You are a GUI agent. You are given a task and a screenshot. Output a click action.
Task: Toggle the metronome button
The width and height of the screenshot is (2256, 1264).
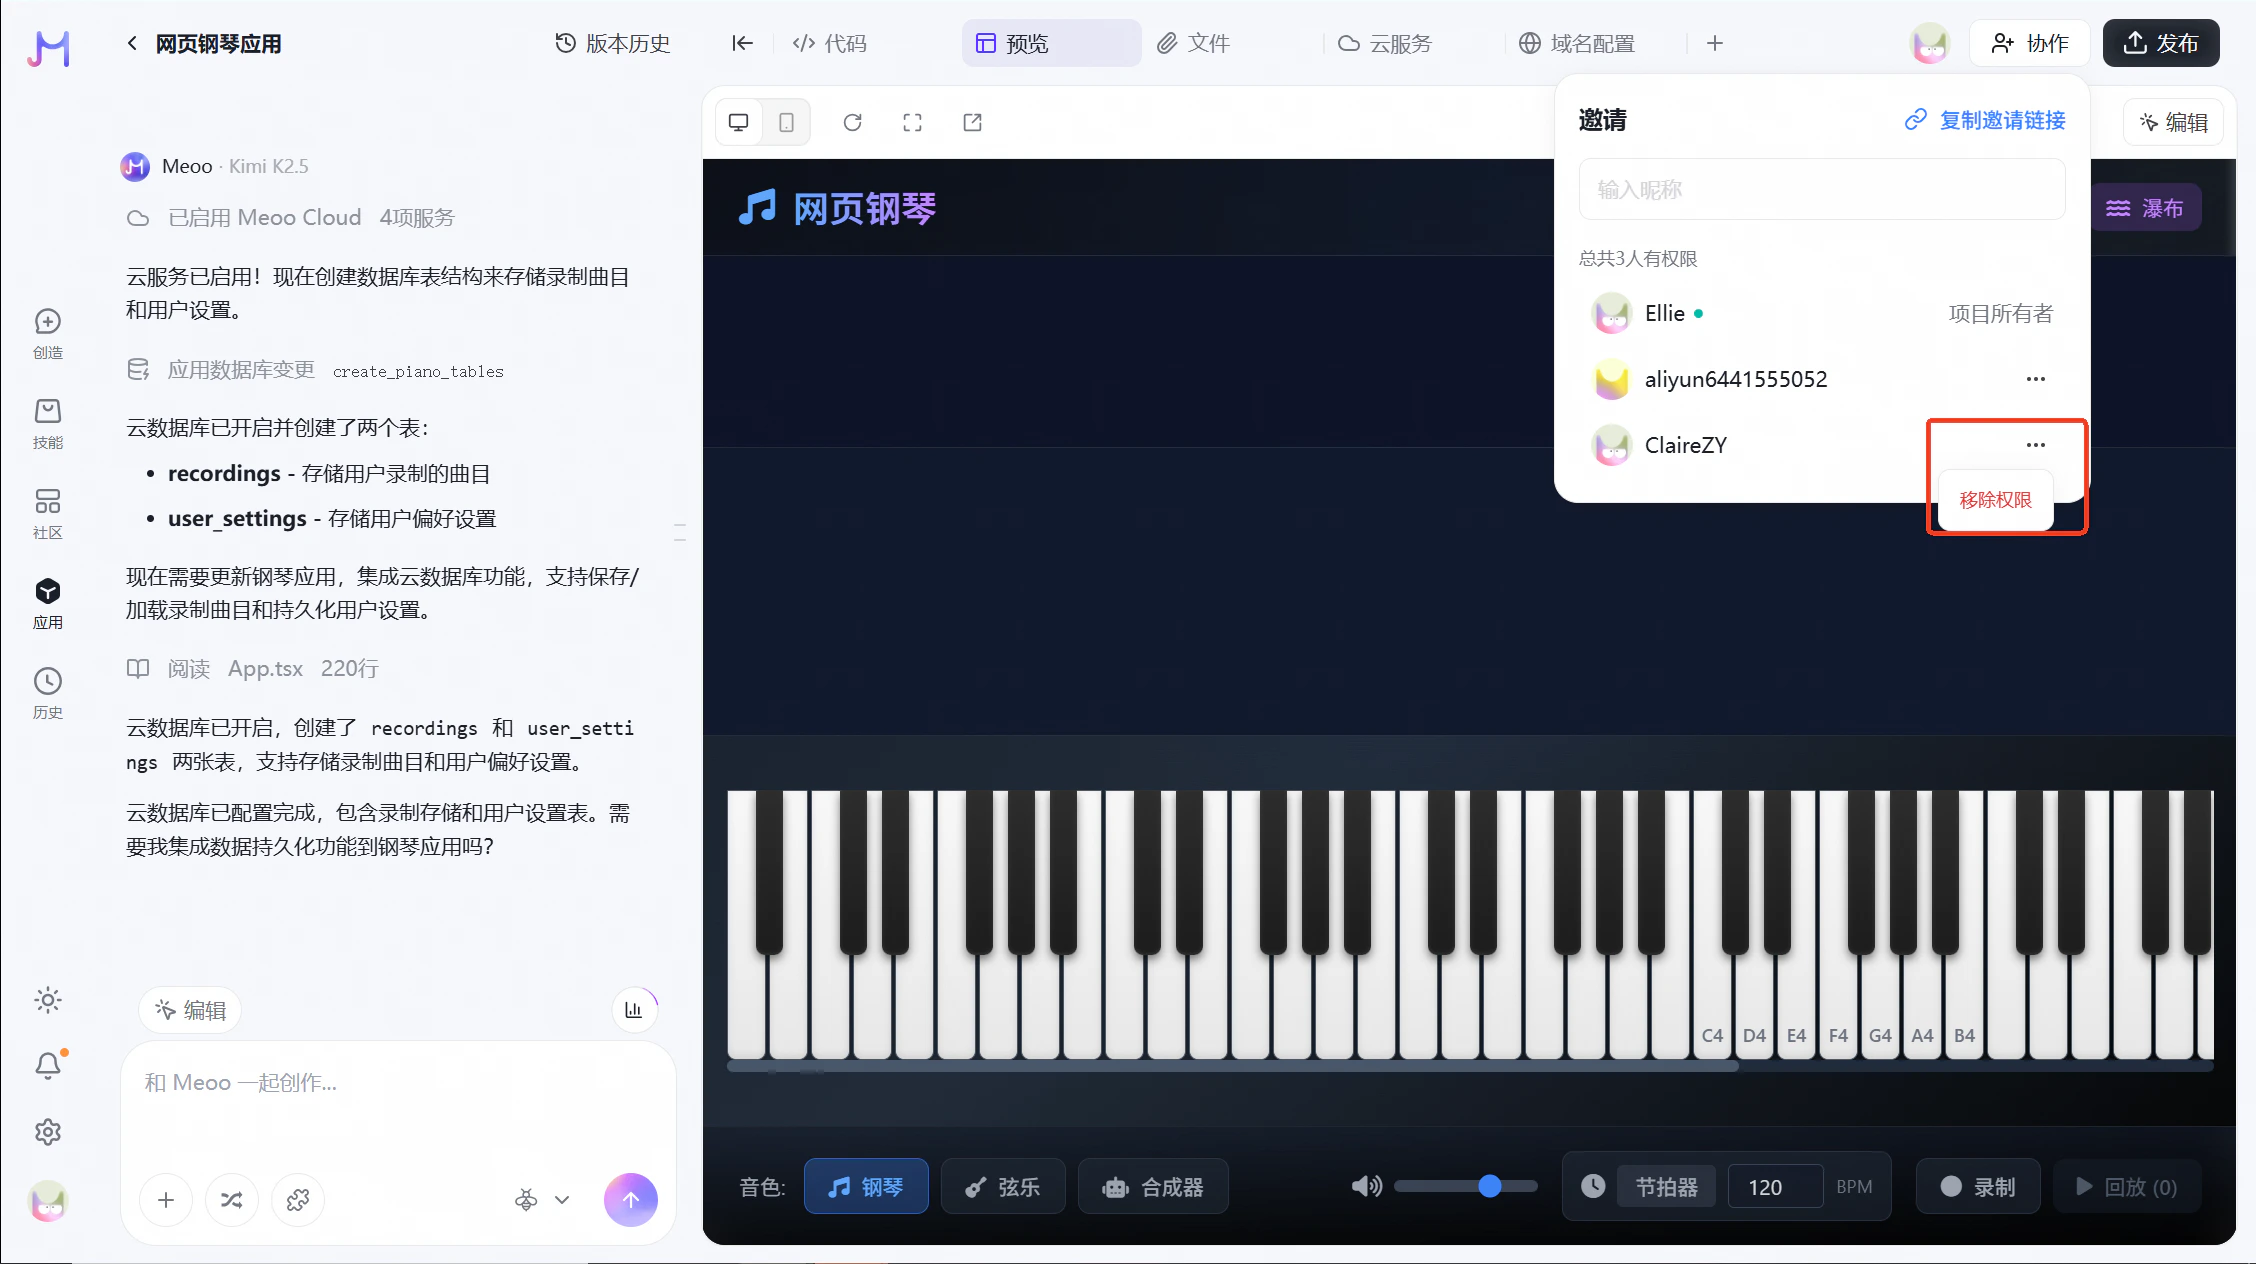tap(1666, 1187)
